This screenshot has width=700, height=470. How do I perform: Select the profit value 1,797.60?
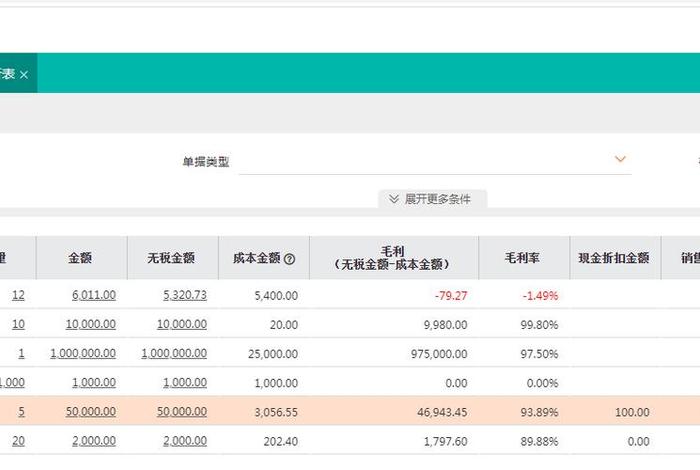click(x=446, y=441)
